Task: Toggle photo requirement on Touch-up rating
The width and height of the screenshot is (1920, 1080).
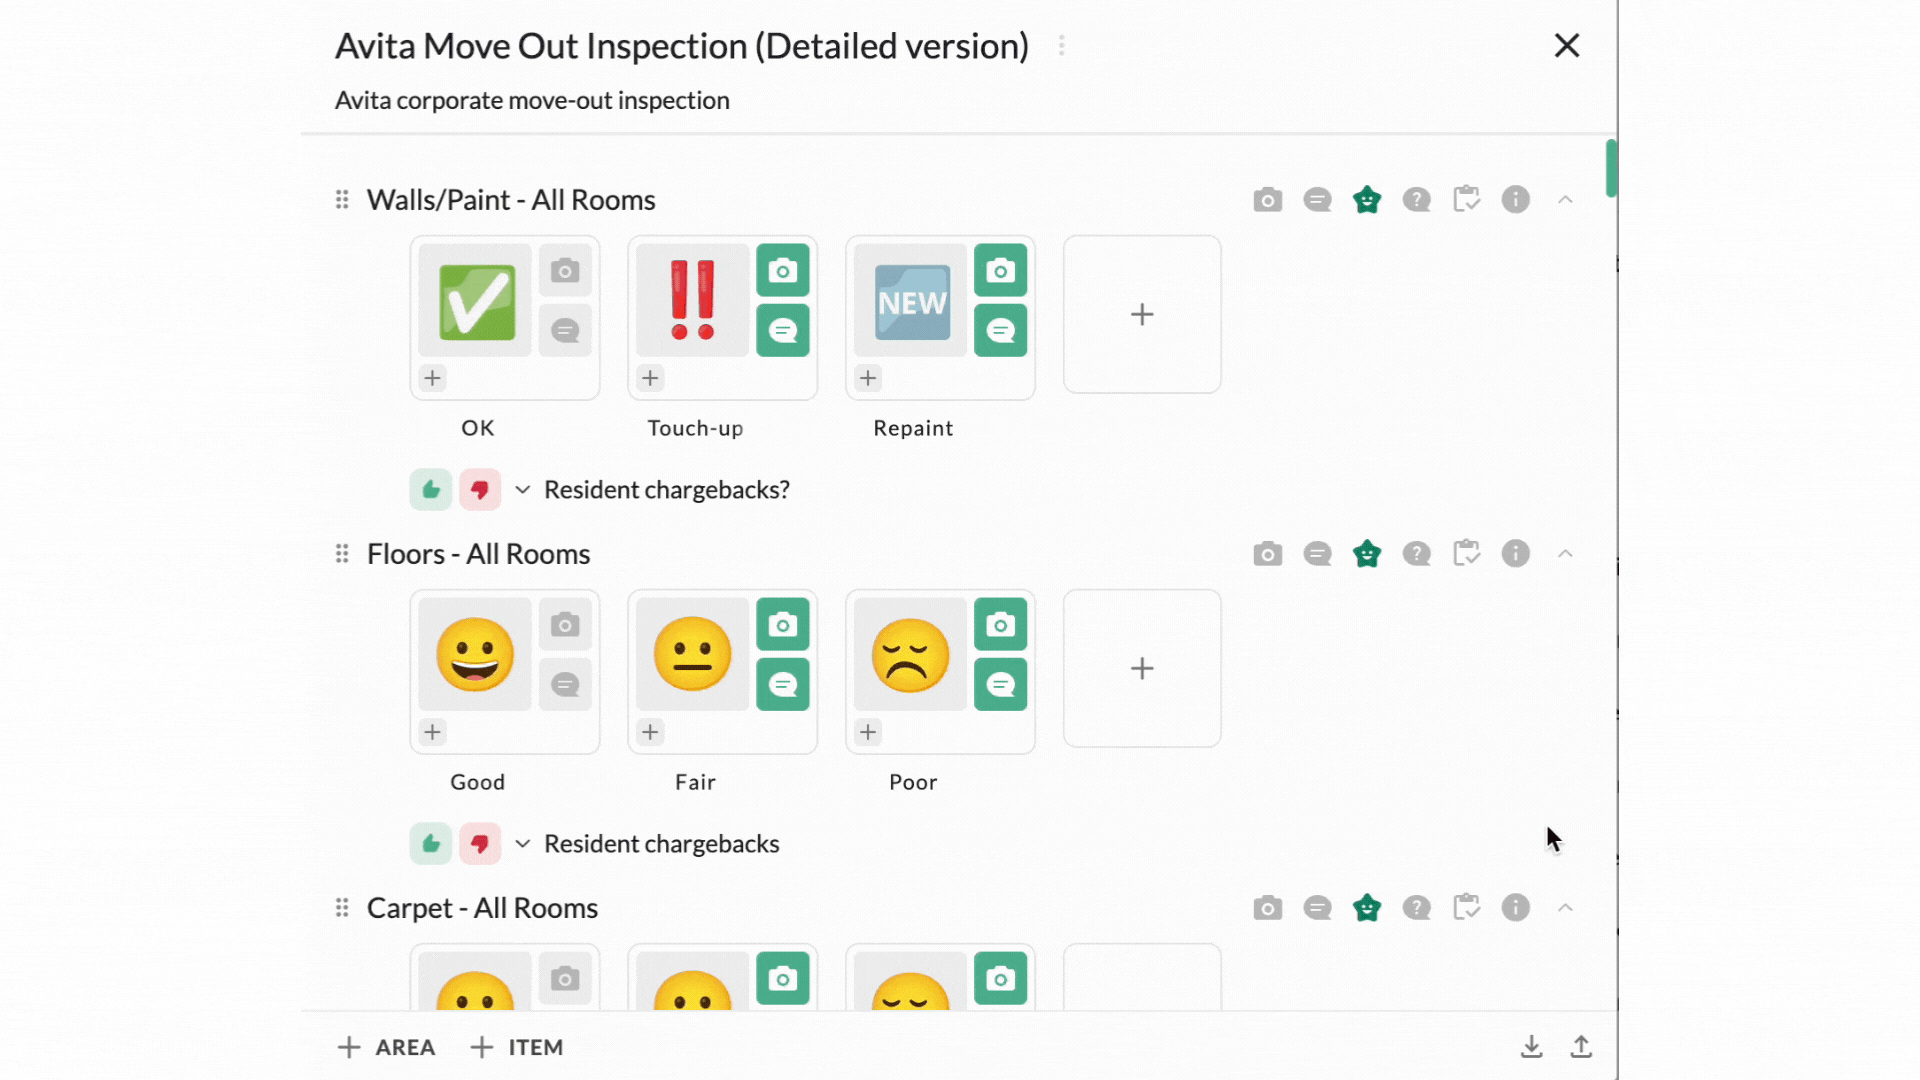Action: (783, 271)
